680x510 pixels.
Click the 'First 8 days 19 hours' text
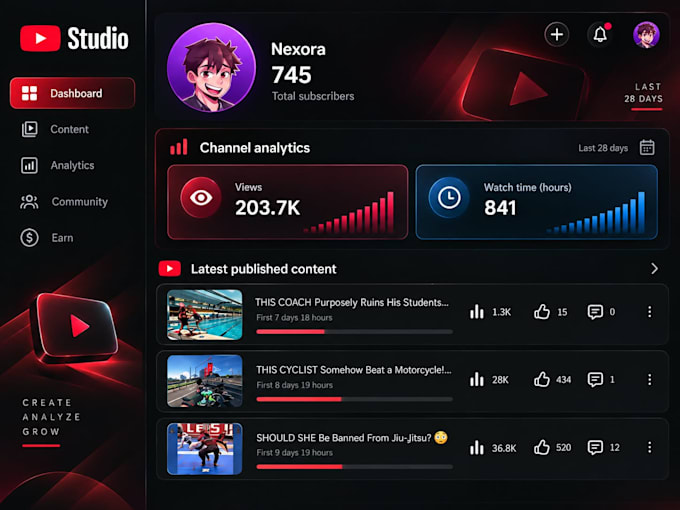[294, 385]
